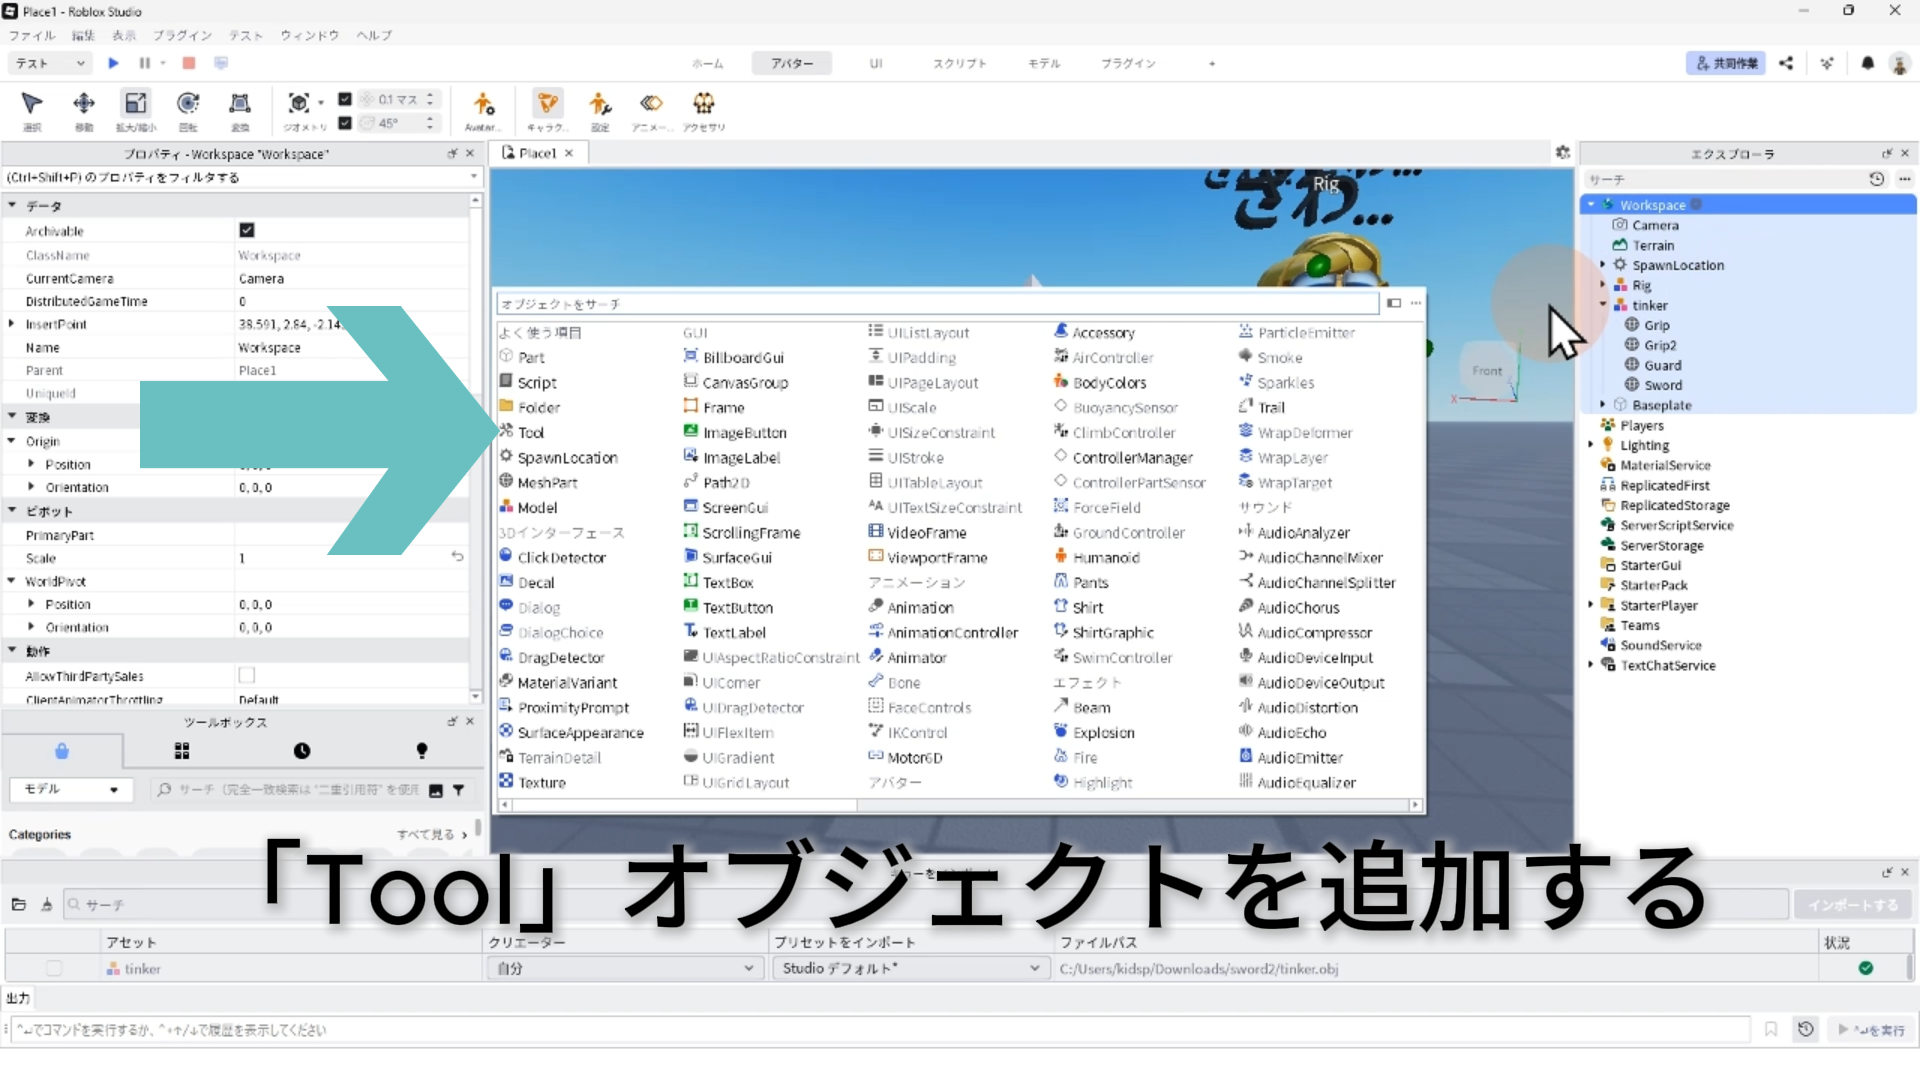Screen dimensions: 1920x1080
Task: Click the Avatar rig builder icon
Action: pyautogui.click(x=483, y=104)
